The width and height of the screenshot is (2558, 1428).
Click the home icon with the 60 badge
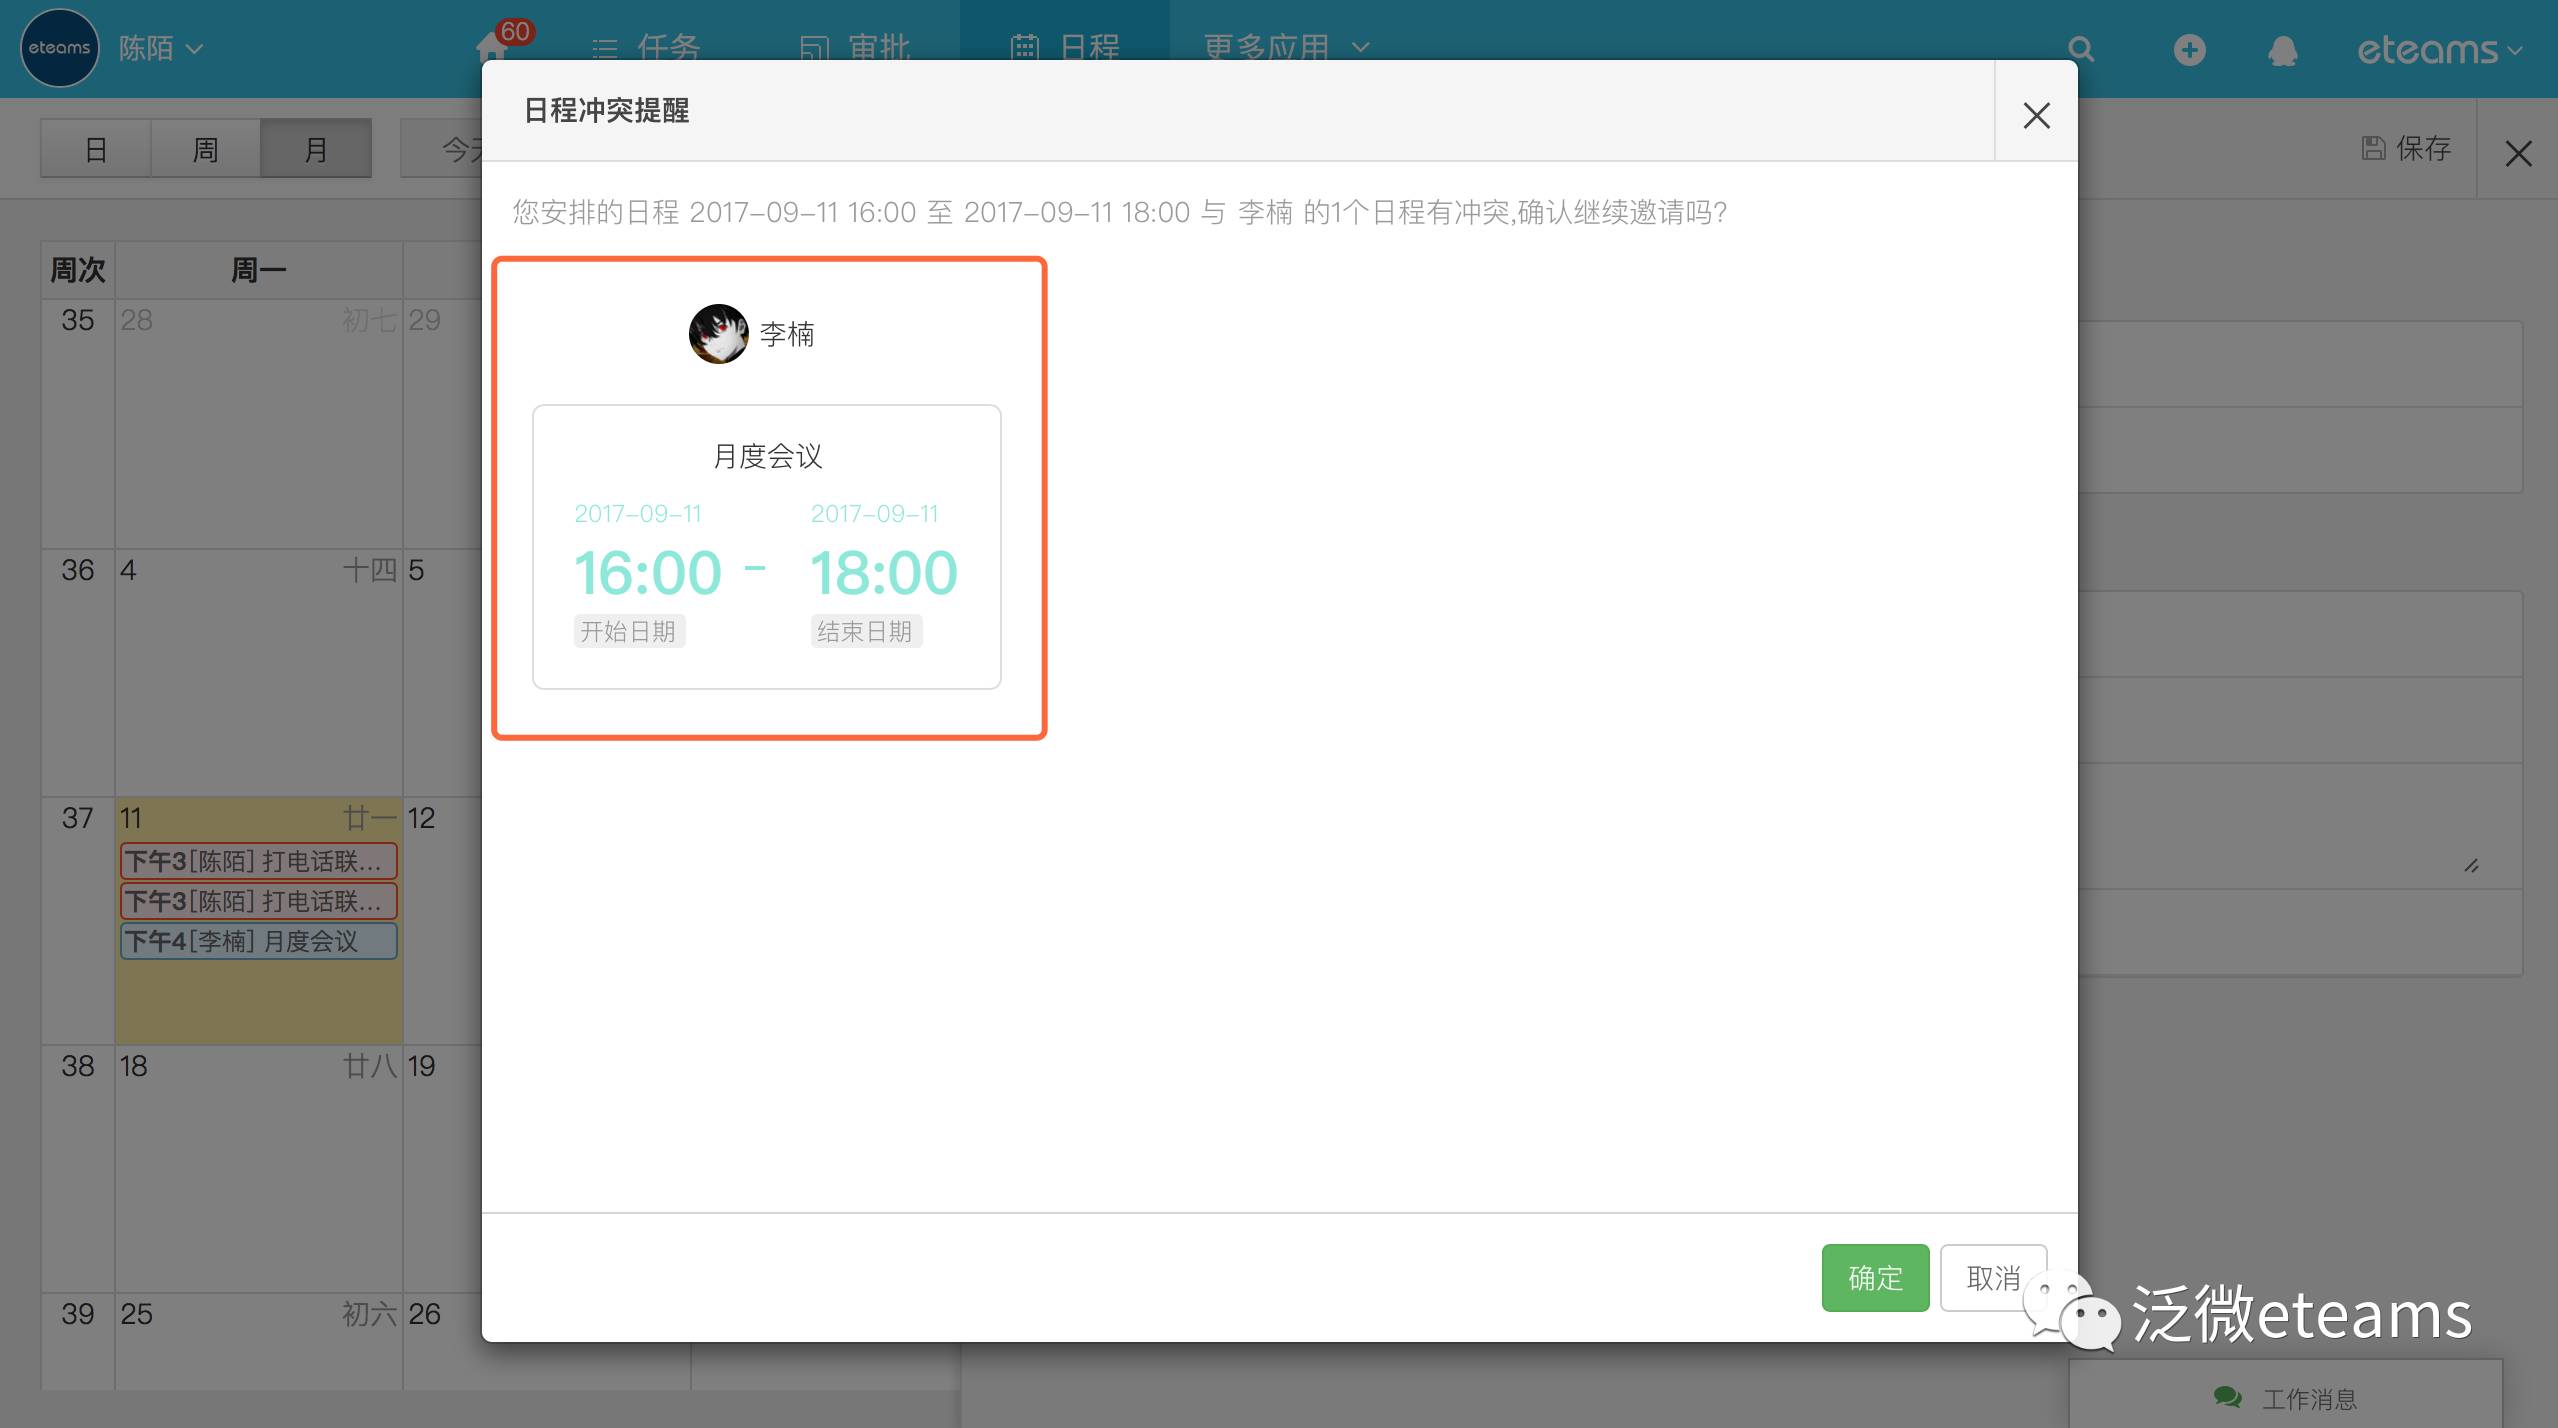491,45
